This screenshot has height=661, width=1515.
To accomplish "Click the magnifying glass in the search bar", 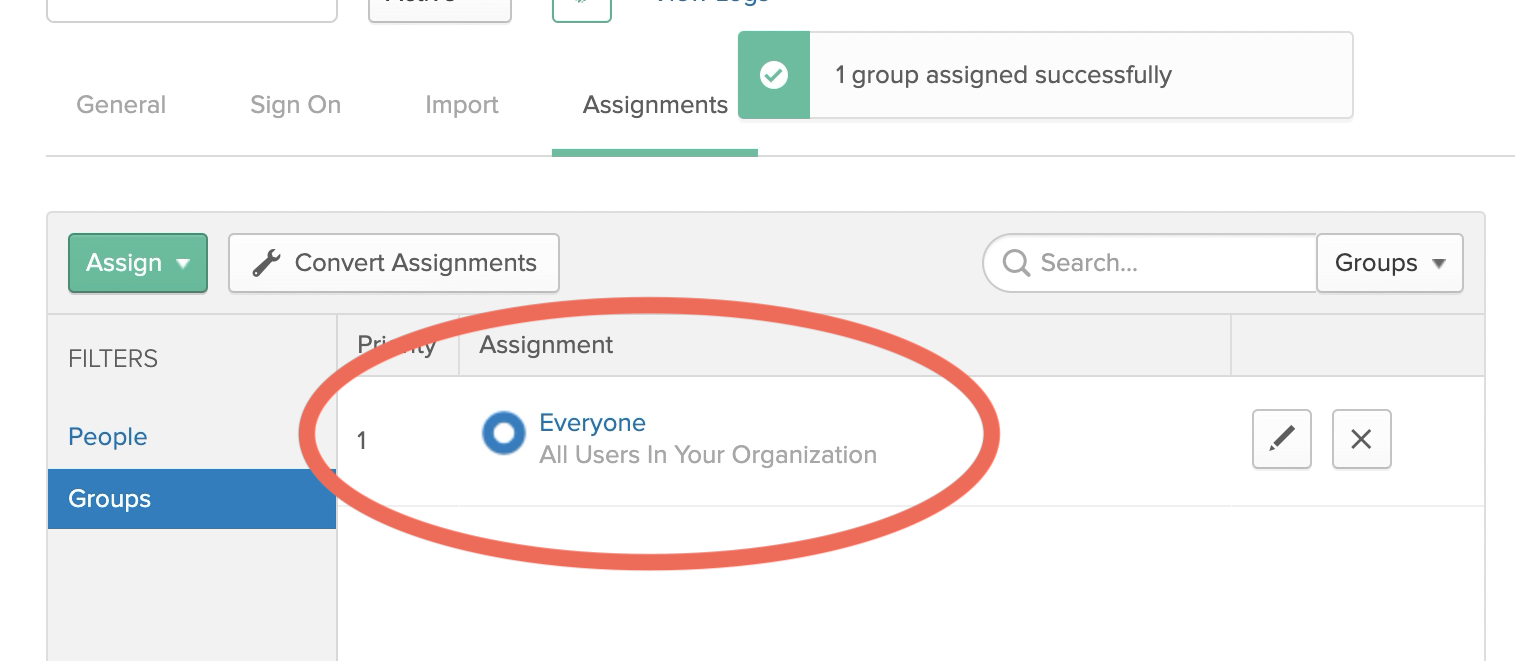I will (x=1016, y=263).
